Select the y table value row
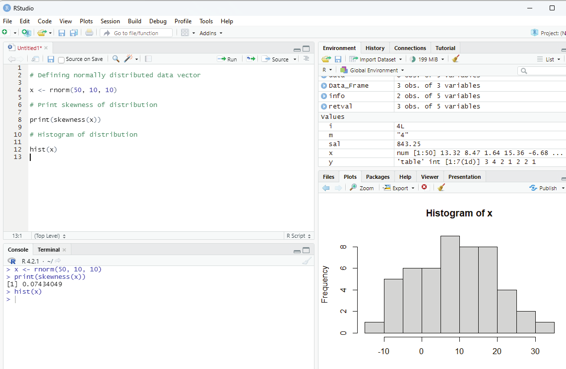Screen dimensions: 566x369 point(442,162)
